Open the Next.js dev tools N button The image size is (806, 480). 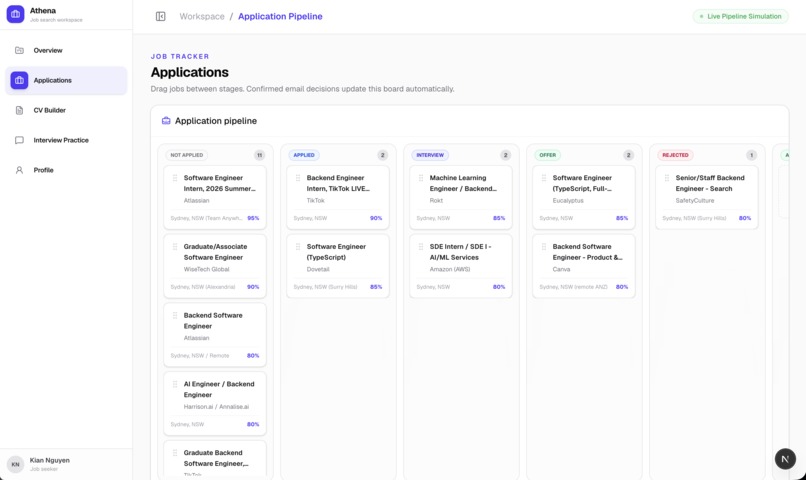point(785,459)
